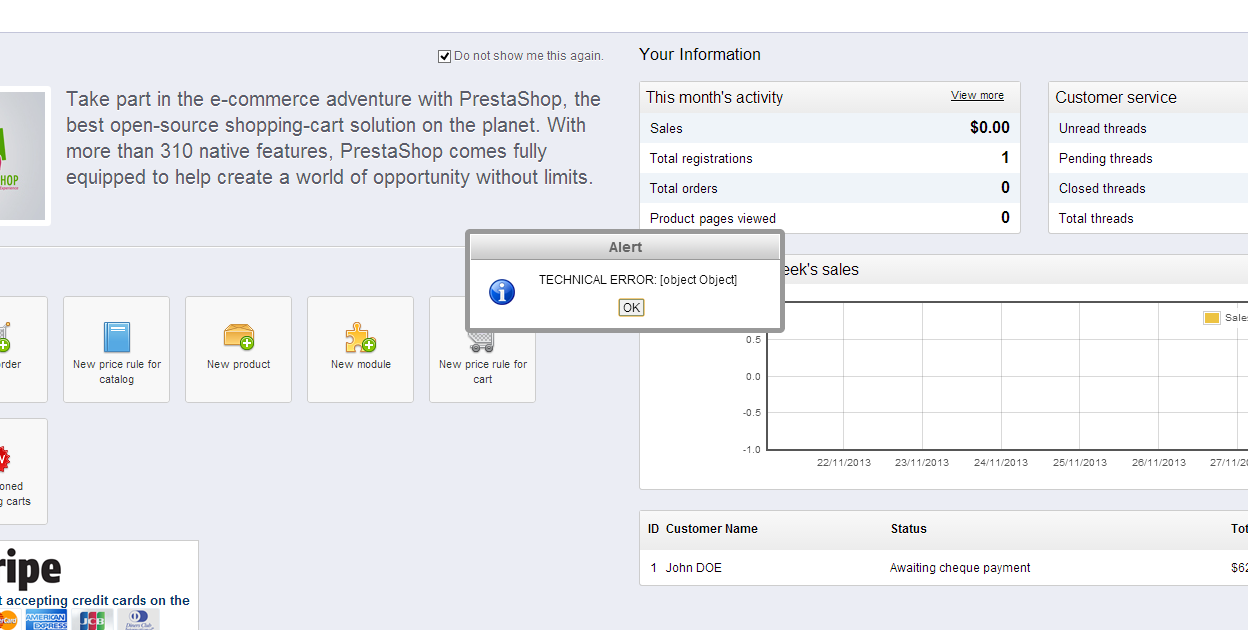Click the Alert dialog title bar
The width and height of the screenshot is (1248, 630).
click(x=626, y=247)
